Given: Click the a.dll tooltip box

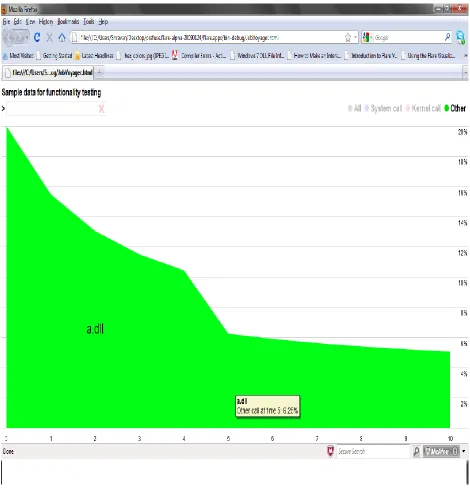Looking at the screenshot, I should click(x=267, y=406).
